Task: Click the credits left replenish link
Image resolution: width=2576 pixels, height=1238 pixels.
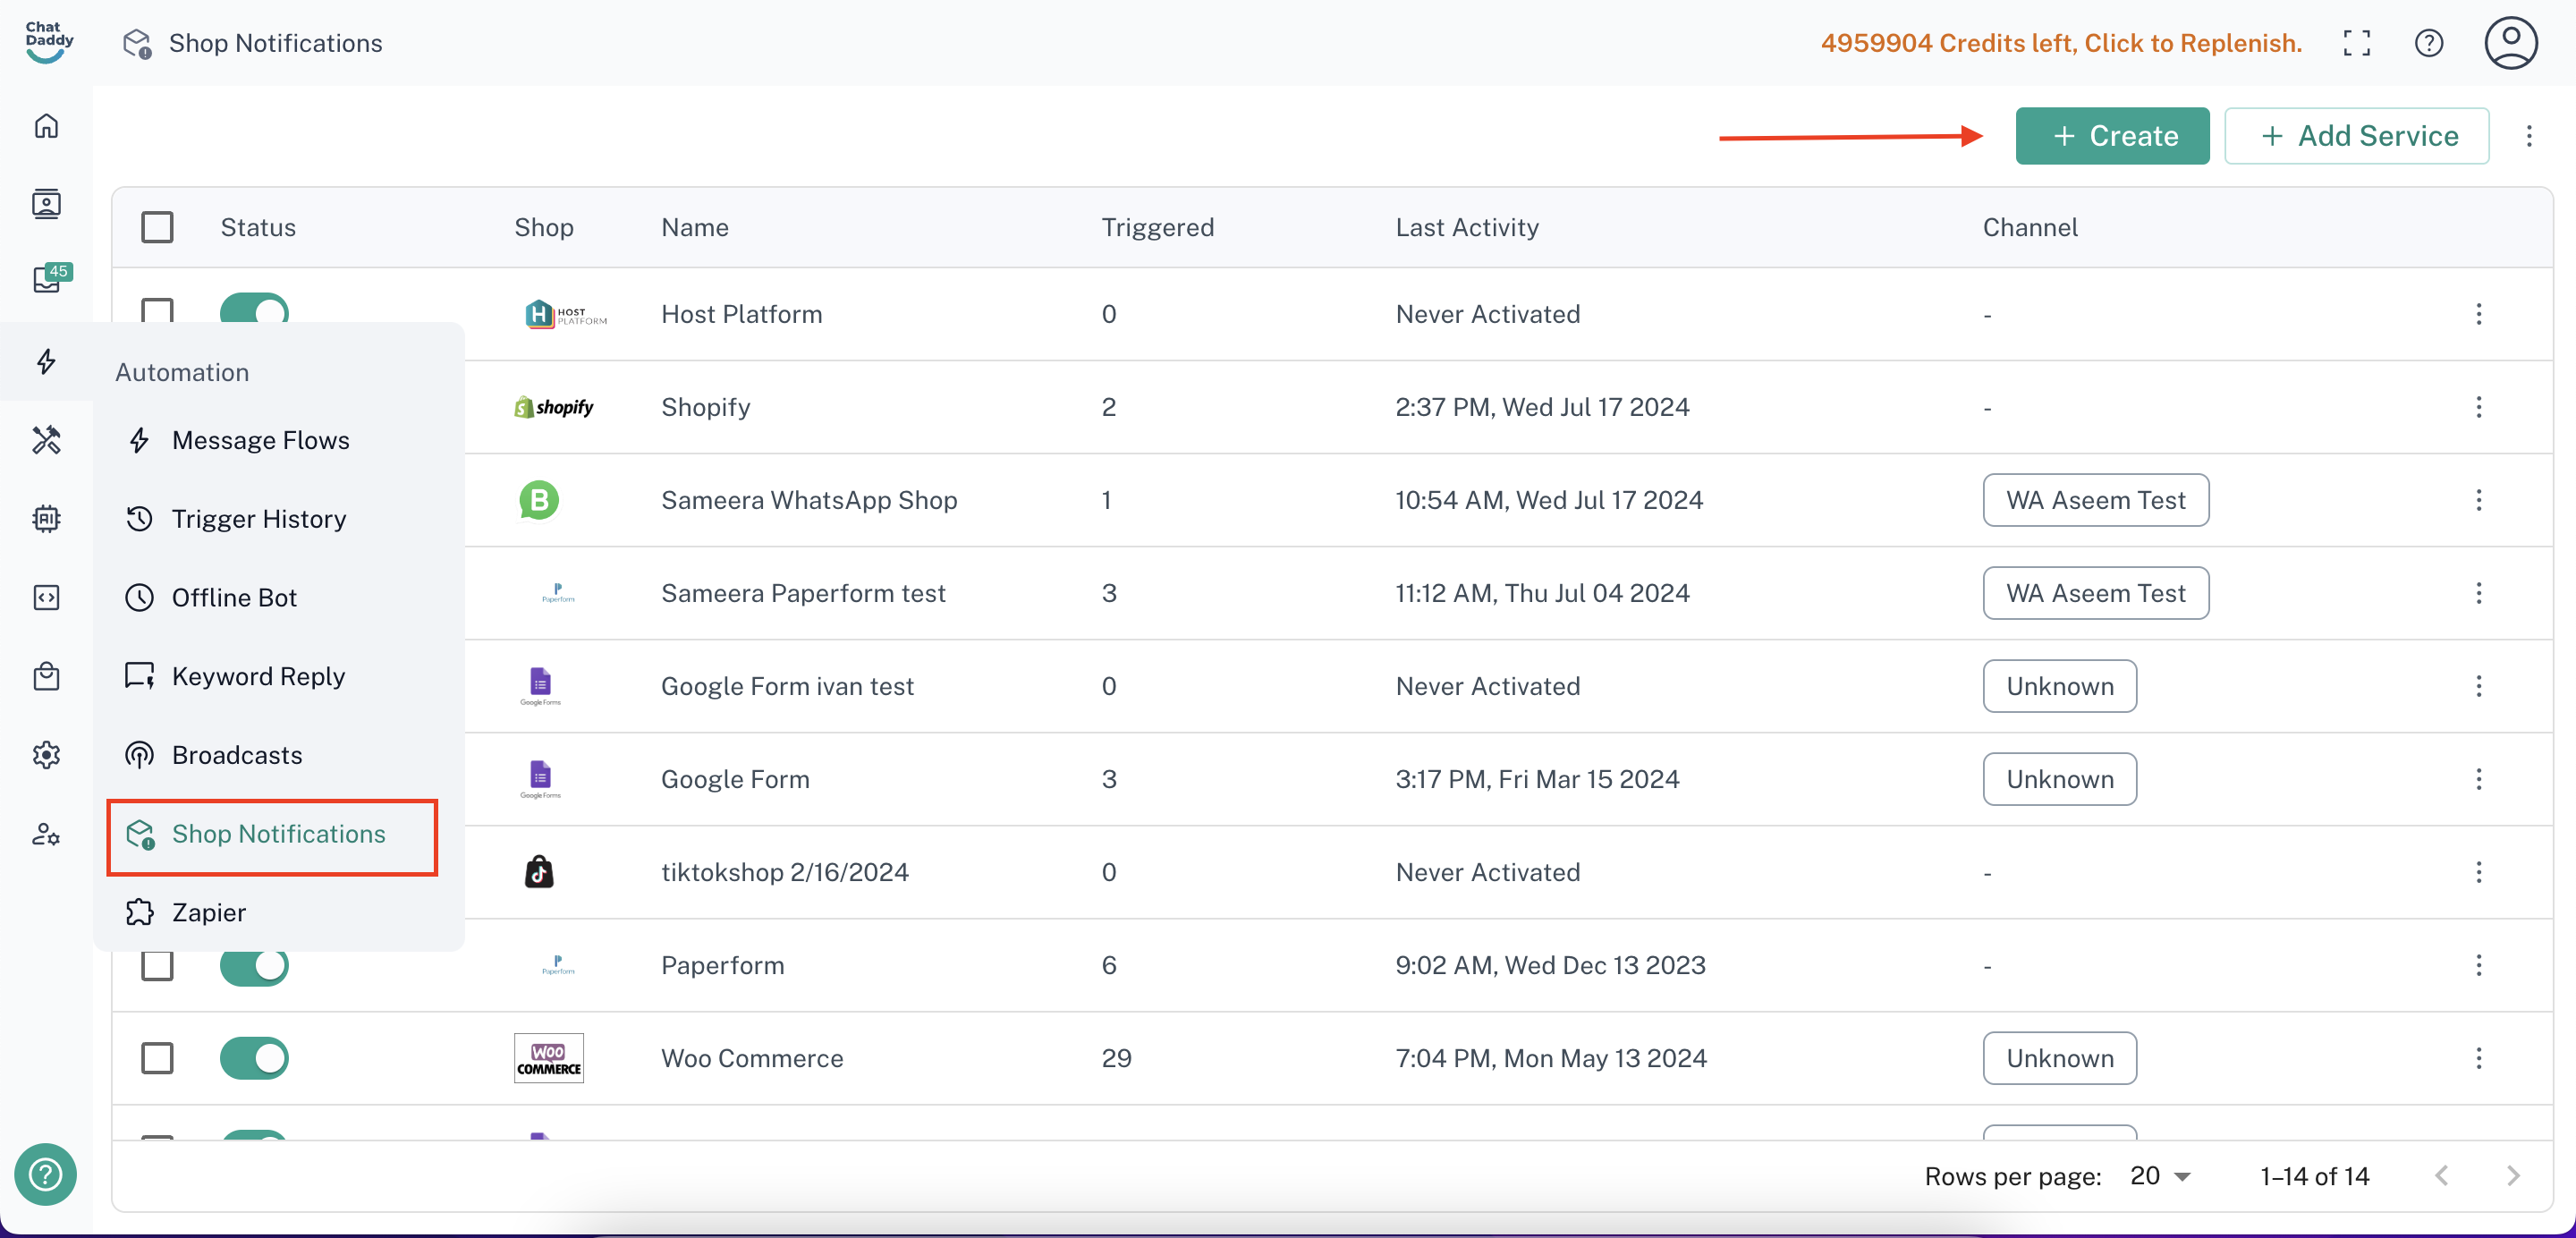Action: point(2061,43)
